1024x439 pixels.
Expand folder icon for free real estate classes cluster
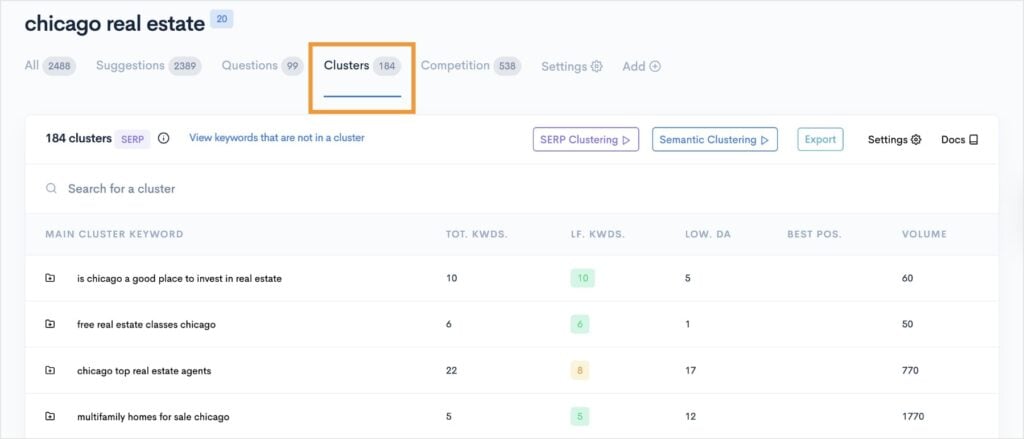[x=50, y=324]
